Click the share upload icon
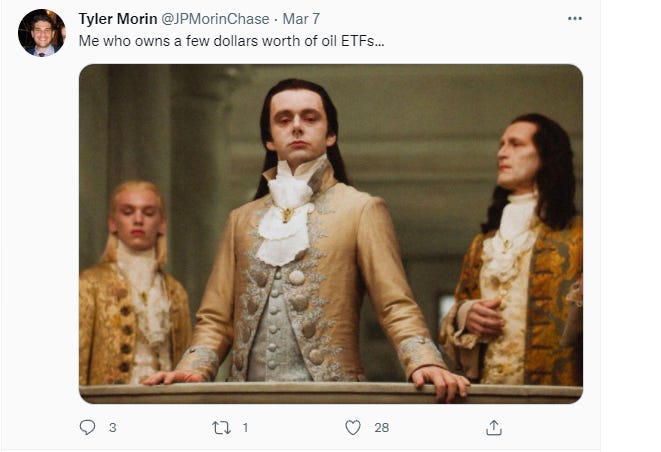This screenshot has width=661, height=452. tap(494, 428)
